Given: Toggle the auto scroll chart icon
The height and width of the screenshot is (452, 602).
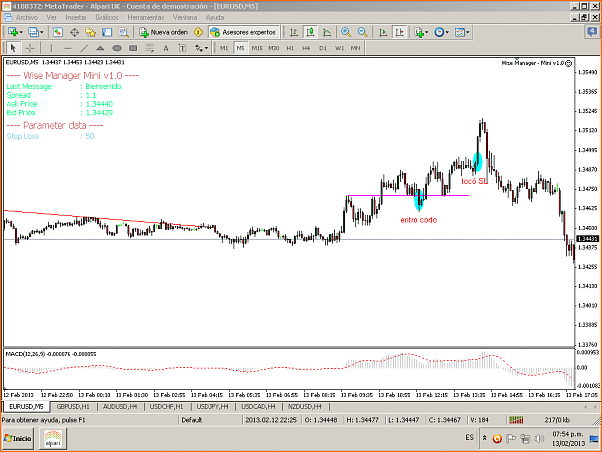Looking at the screenshot, I should click(x=383, y=32).
